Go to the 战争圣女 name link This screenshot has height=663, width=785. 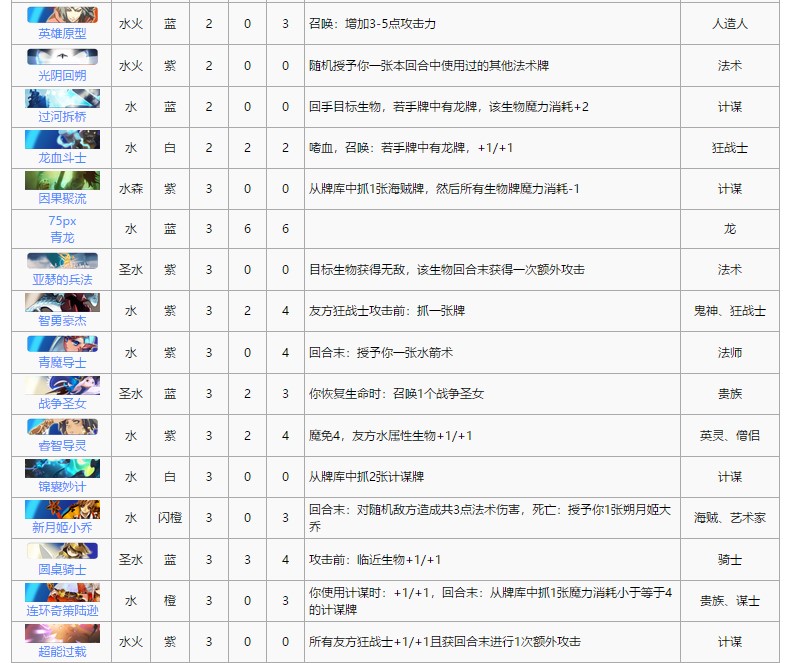(x=62, y=403)
